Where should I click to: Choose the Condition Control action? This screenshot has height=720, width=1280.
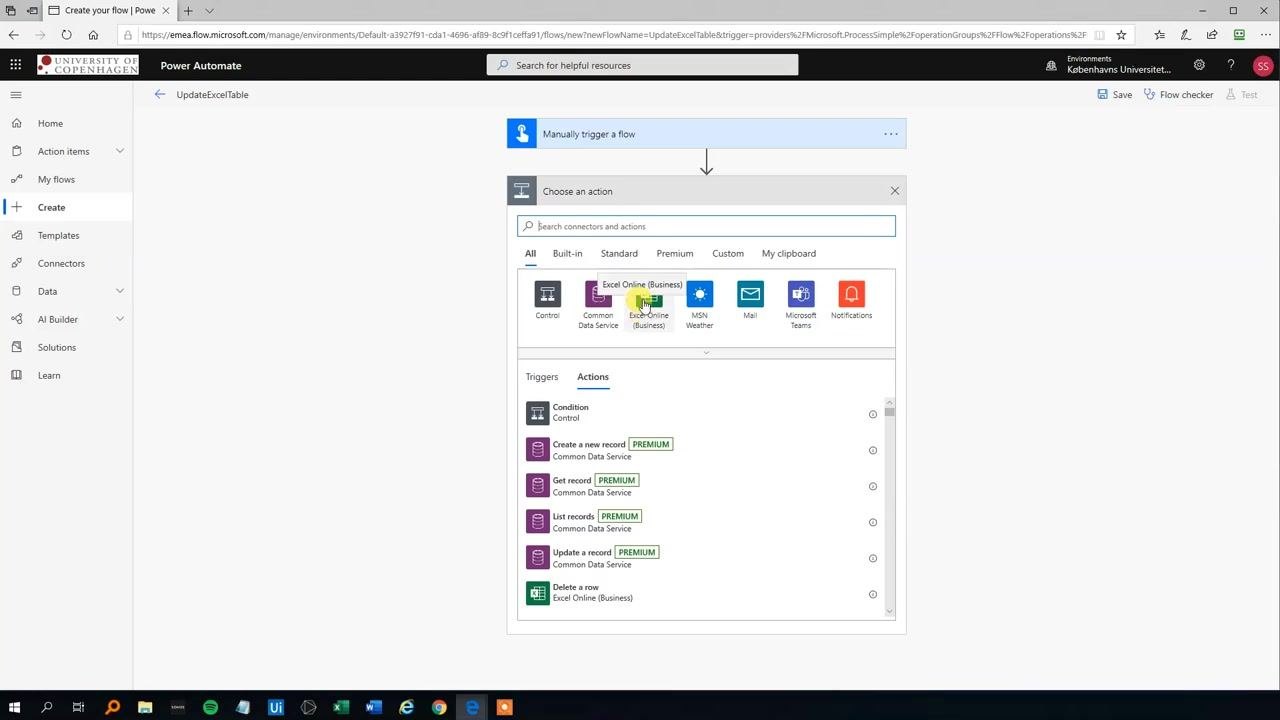point(700,413)
